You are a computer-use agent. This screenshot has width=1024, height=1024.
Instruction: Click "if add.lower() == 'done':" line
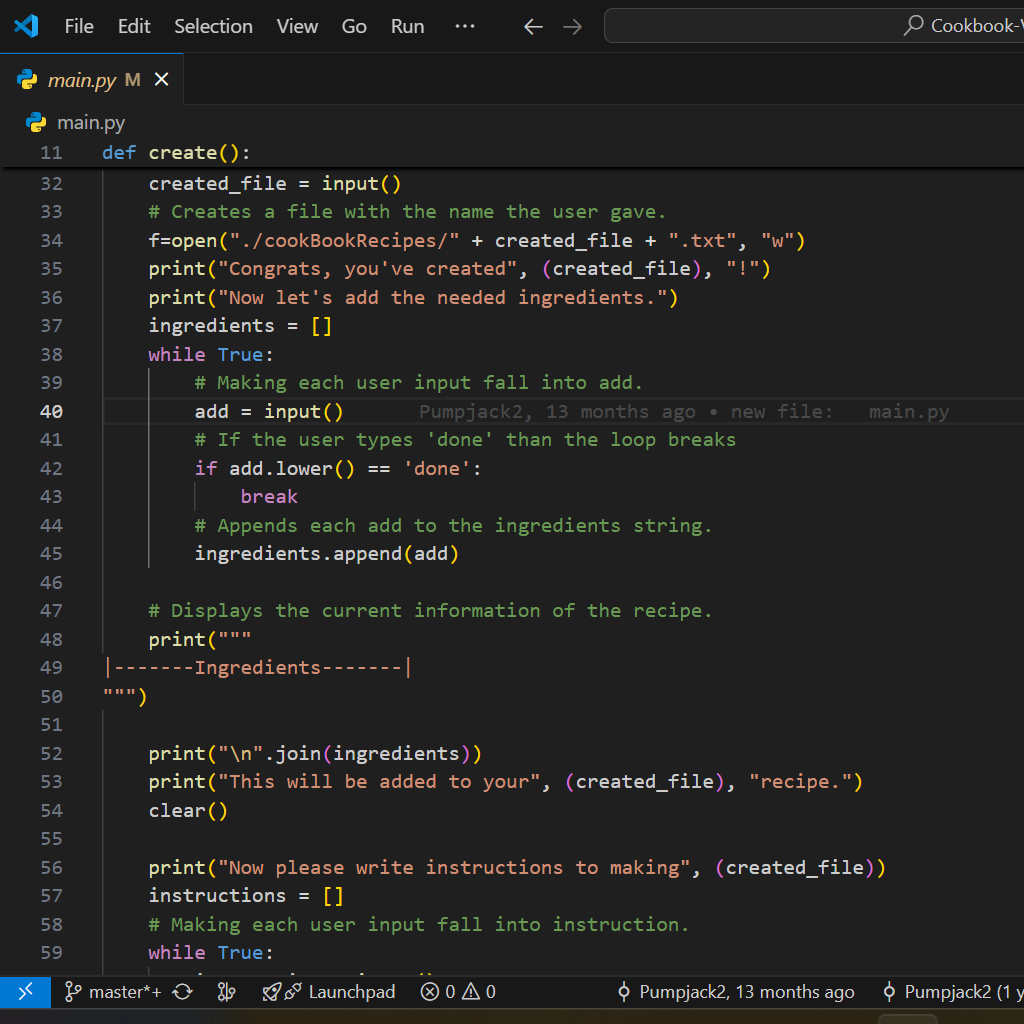338,469
